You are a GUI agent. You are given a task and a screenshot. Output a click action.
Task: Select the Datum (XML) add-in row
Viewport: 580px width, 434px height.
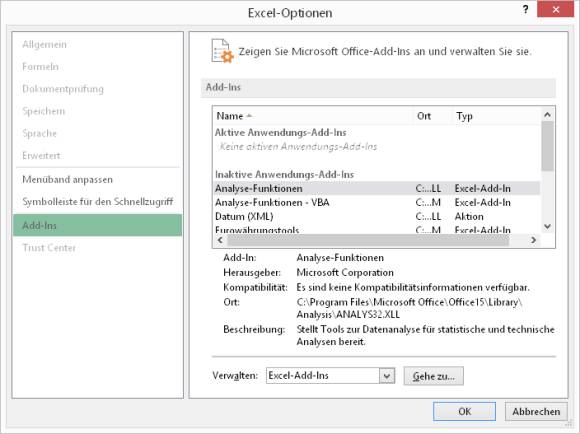377,216
